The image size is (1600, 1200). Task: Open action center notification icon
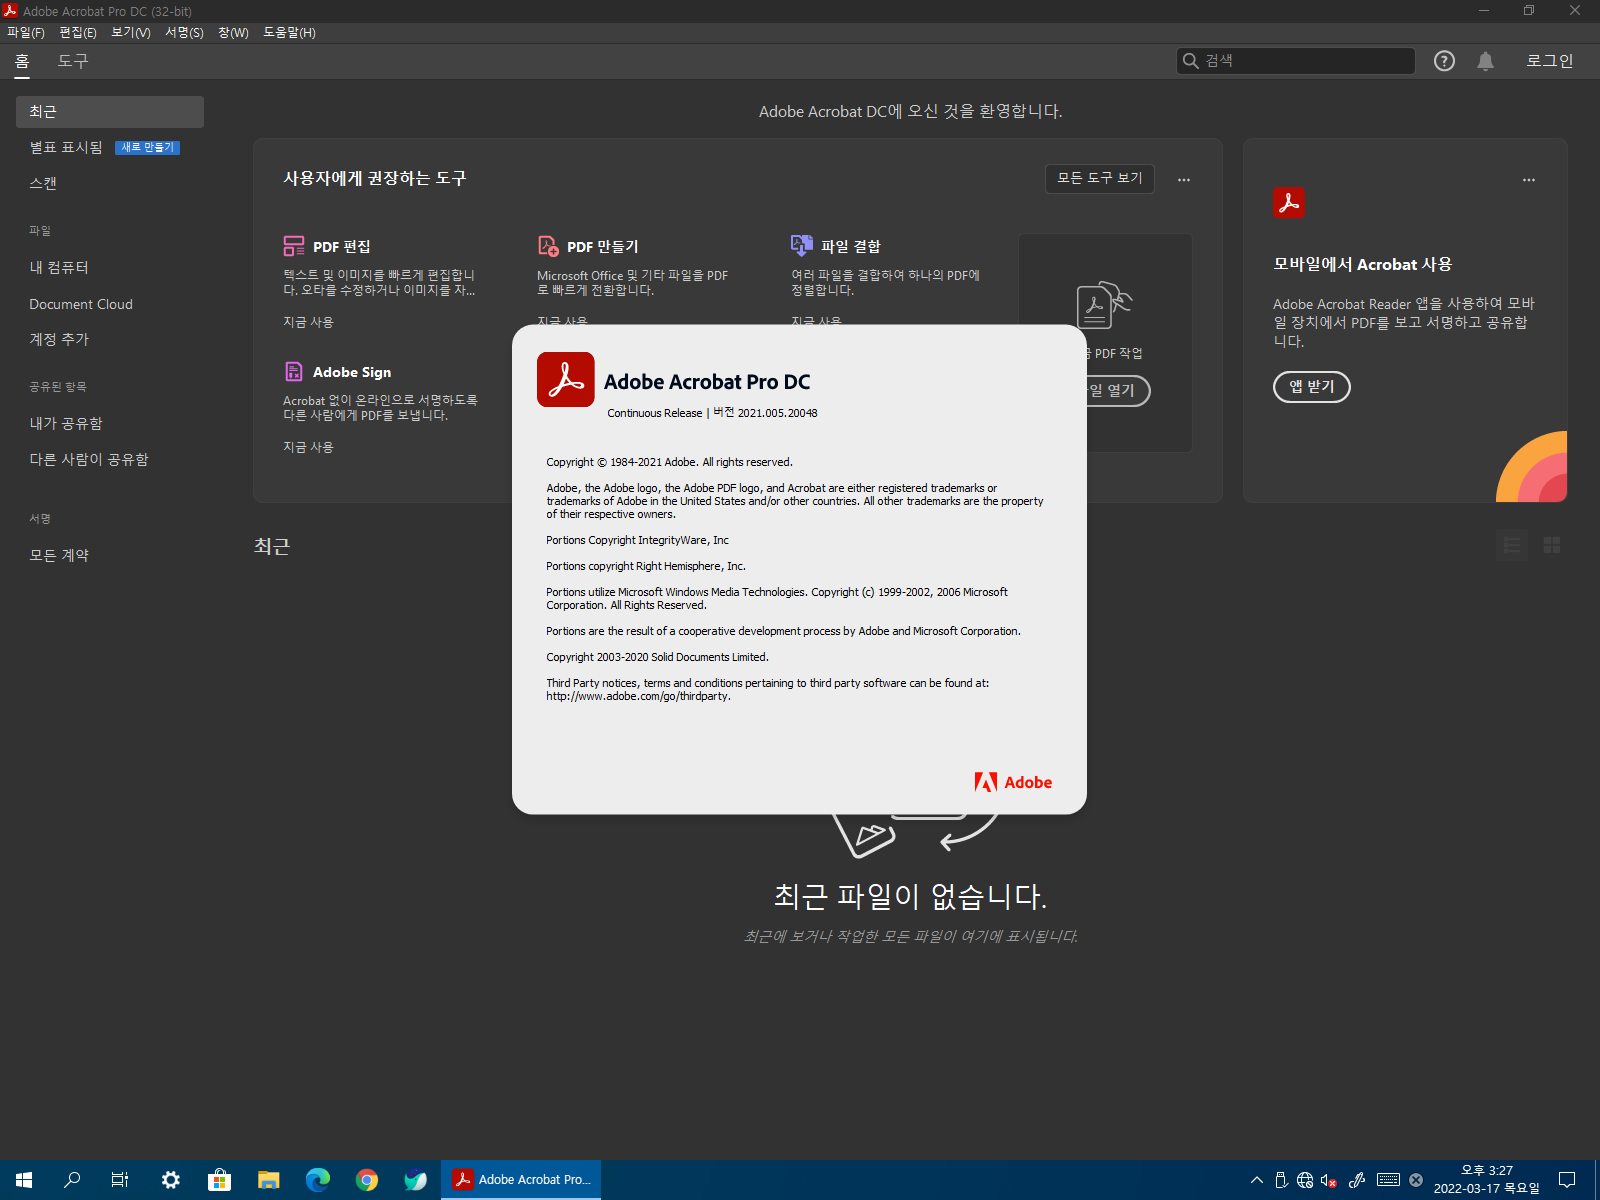pyautogui.click(x=1567, y=1180)
